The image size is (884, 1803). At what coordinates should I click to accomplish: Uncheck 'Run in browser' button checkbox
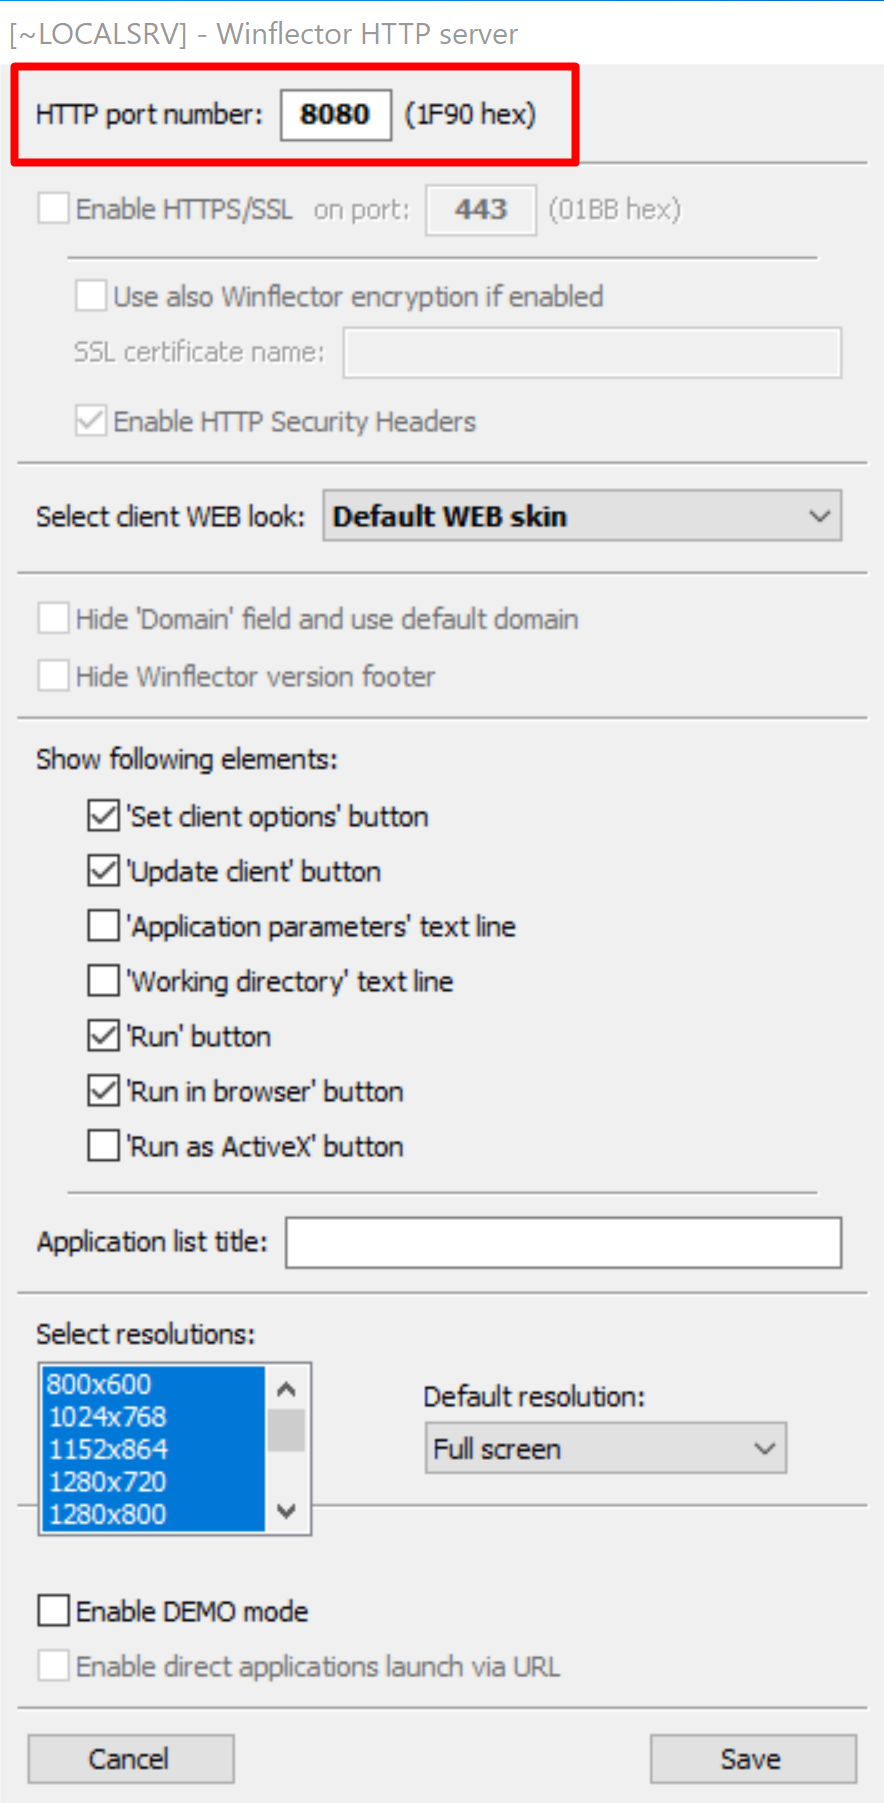pyautogui.click(x=103, y=1091)
